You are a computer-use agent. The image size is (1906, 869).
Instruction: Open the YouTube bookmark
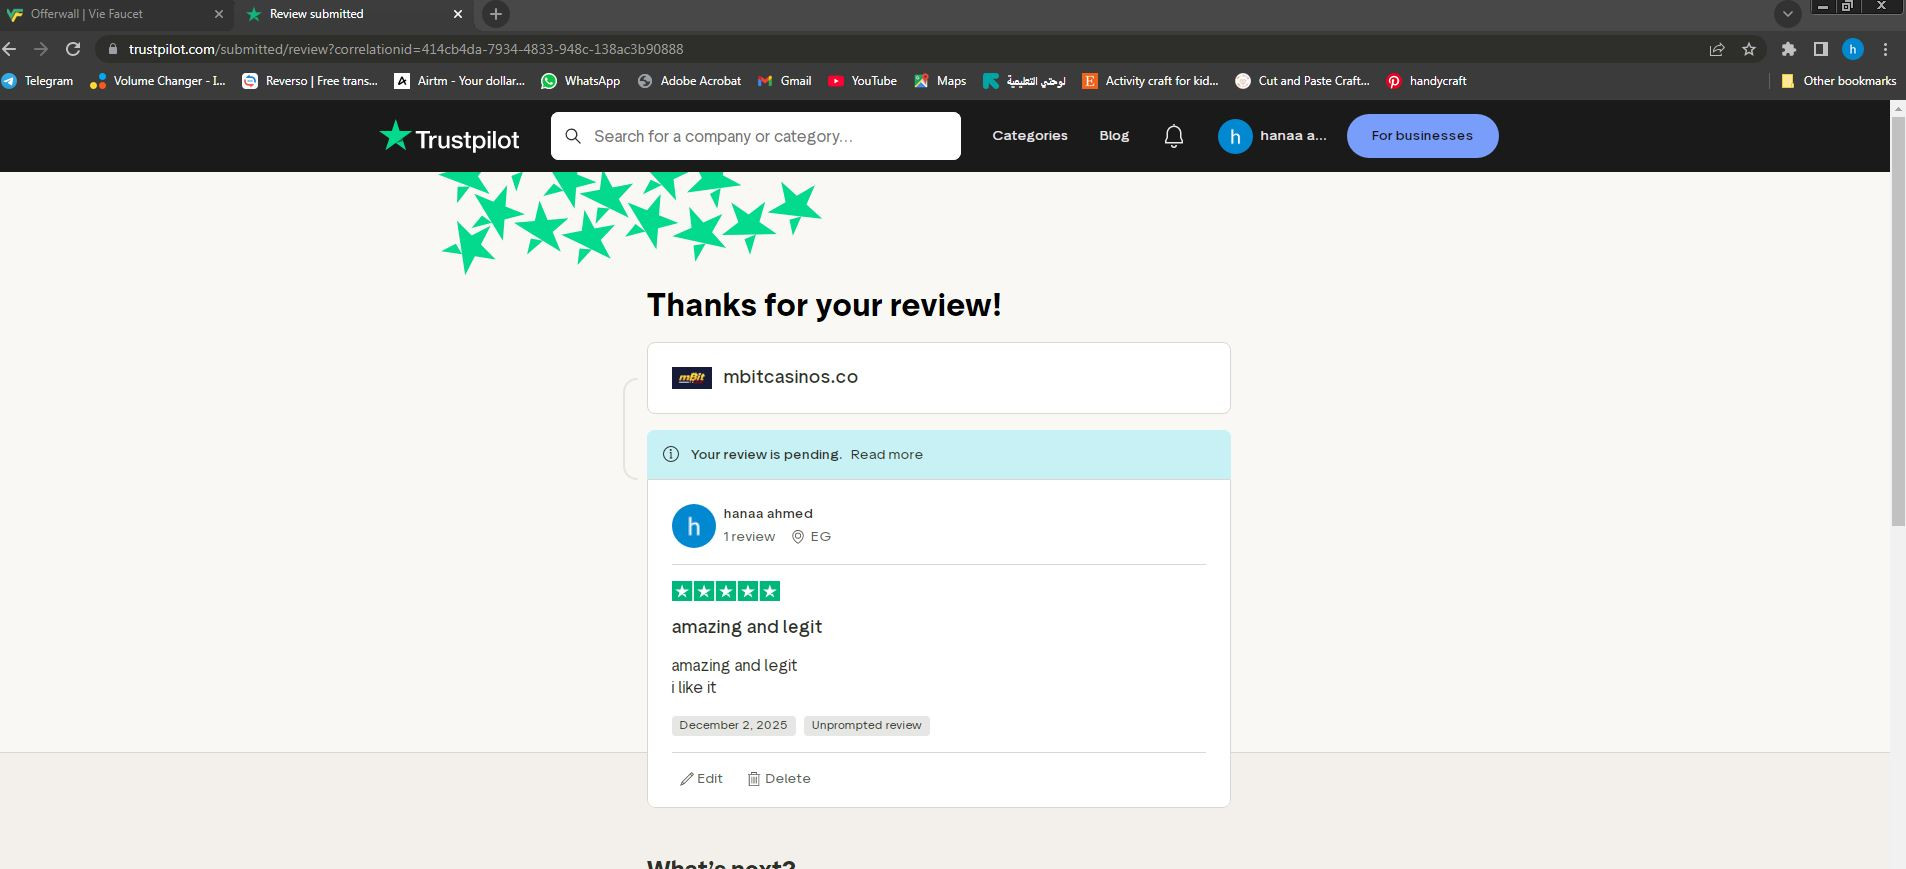(x=863, y=81)
